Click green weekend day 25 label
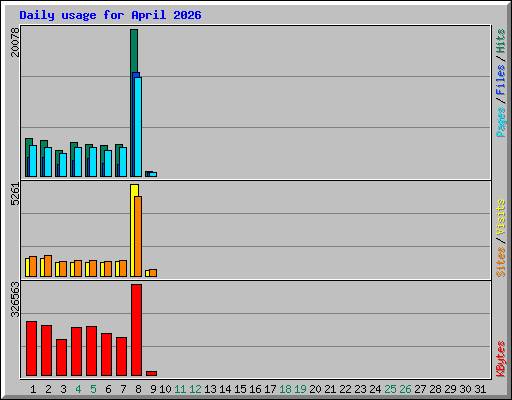The width and height of the screenshot is (512, 400). (x=390, y=389)
